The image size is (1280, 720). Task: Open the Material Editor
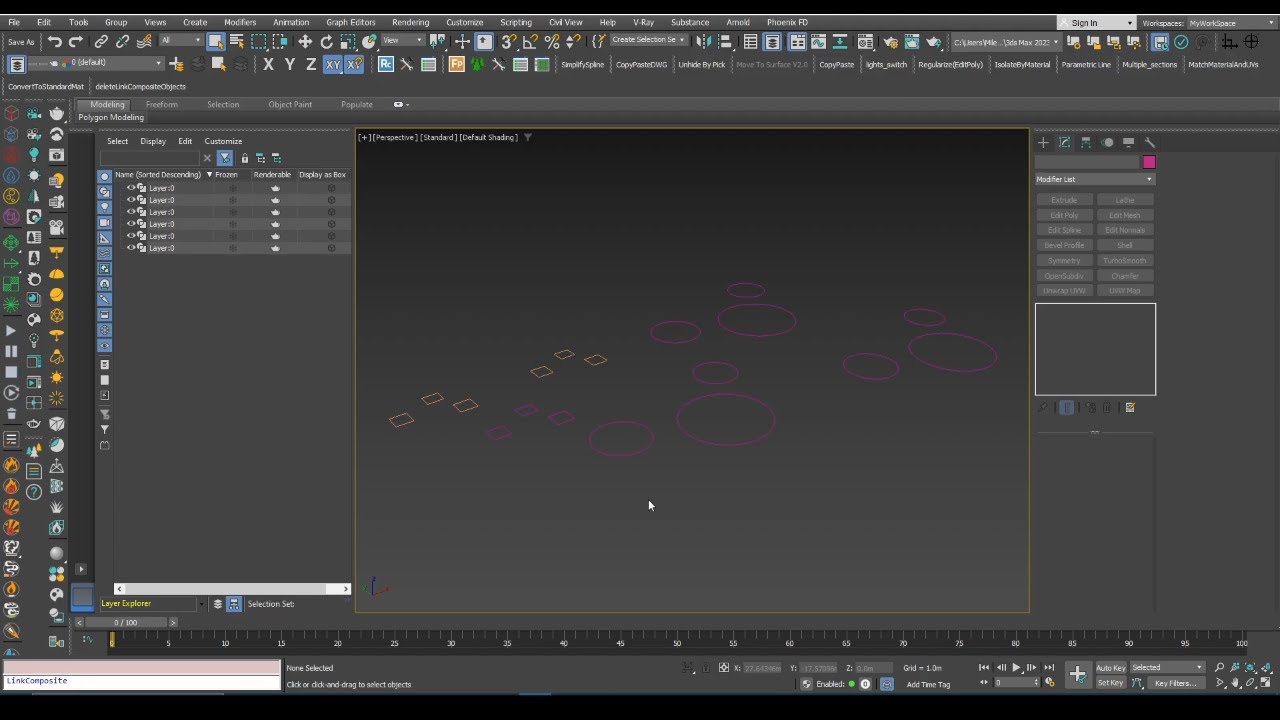(x=865, y=41)
